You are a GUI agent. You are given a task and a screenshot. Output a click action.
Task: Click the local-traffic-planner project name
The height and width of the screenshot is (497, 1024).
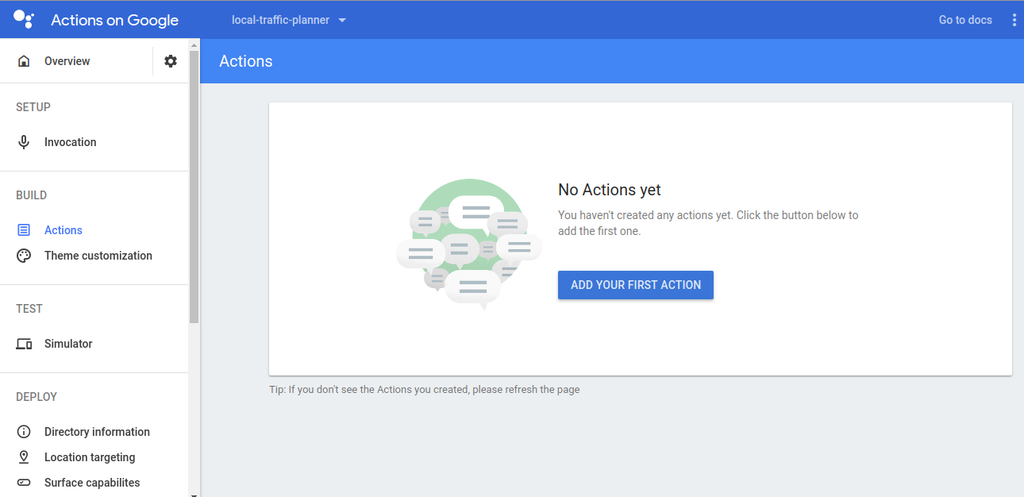click(x=281, y=20)
